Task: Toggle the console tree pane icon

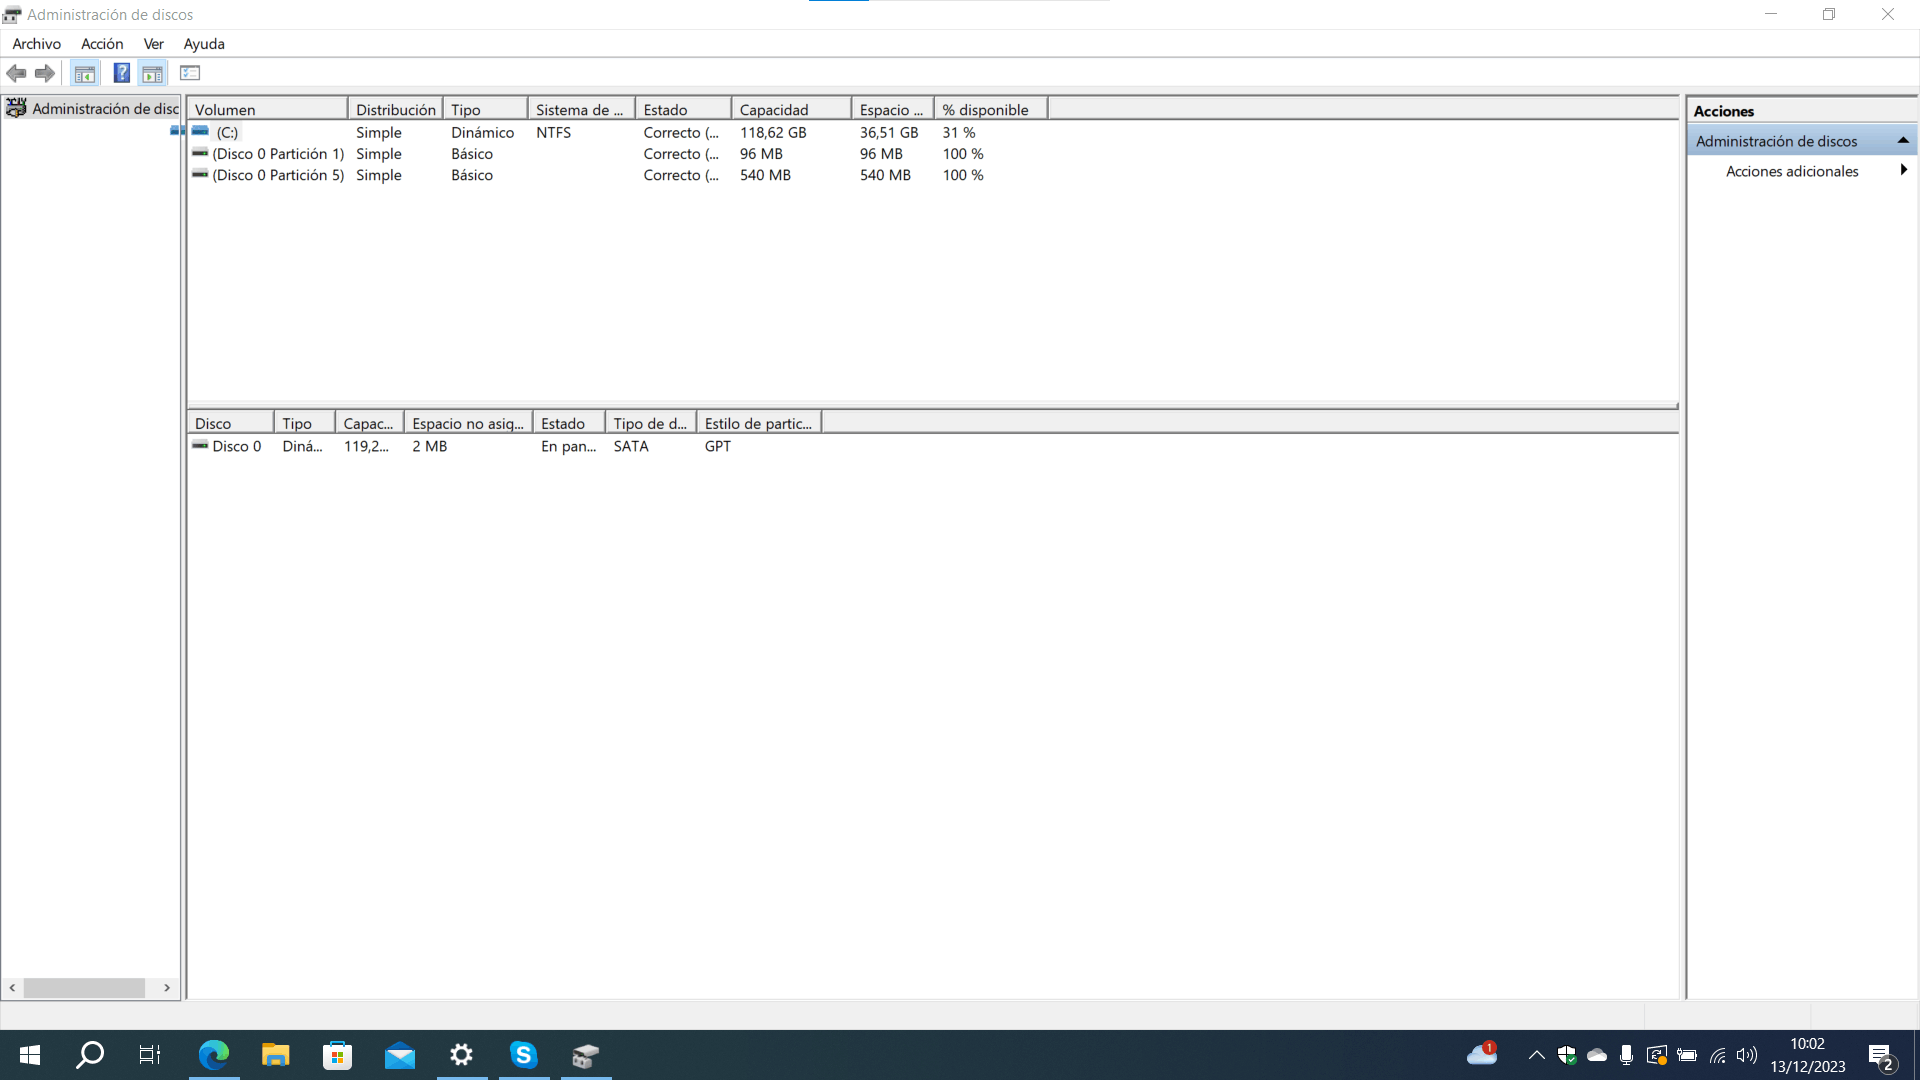Action: [85, 73]
